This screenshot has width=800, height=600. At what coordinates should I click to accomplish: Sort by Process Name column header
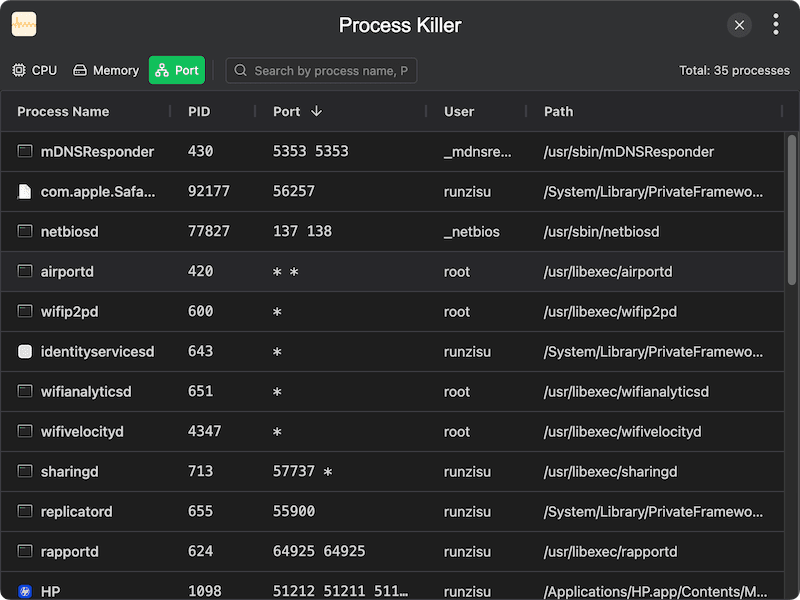coord(63,112)
